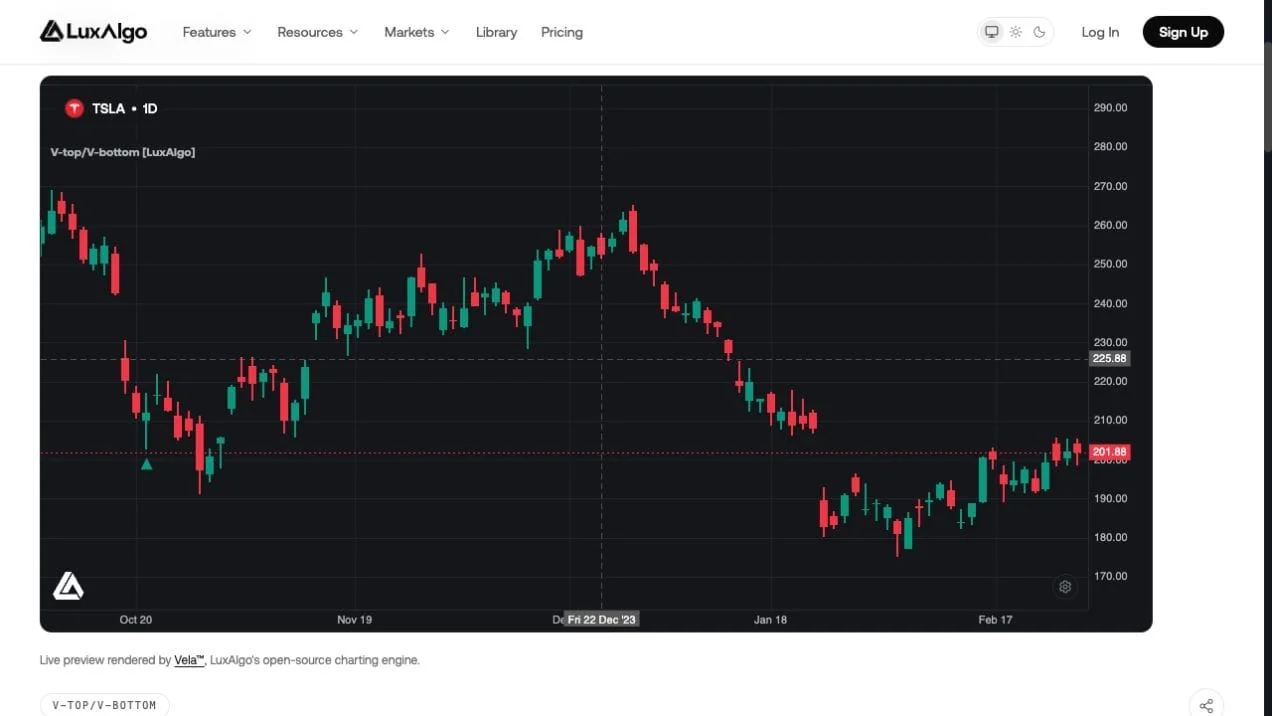
Task: Click the 225.88 crosshair price label
Action: [x=1109, y=358]
